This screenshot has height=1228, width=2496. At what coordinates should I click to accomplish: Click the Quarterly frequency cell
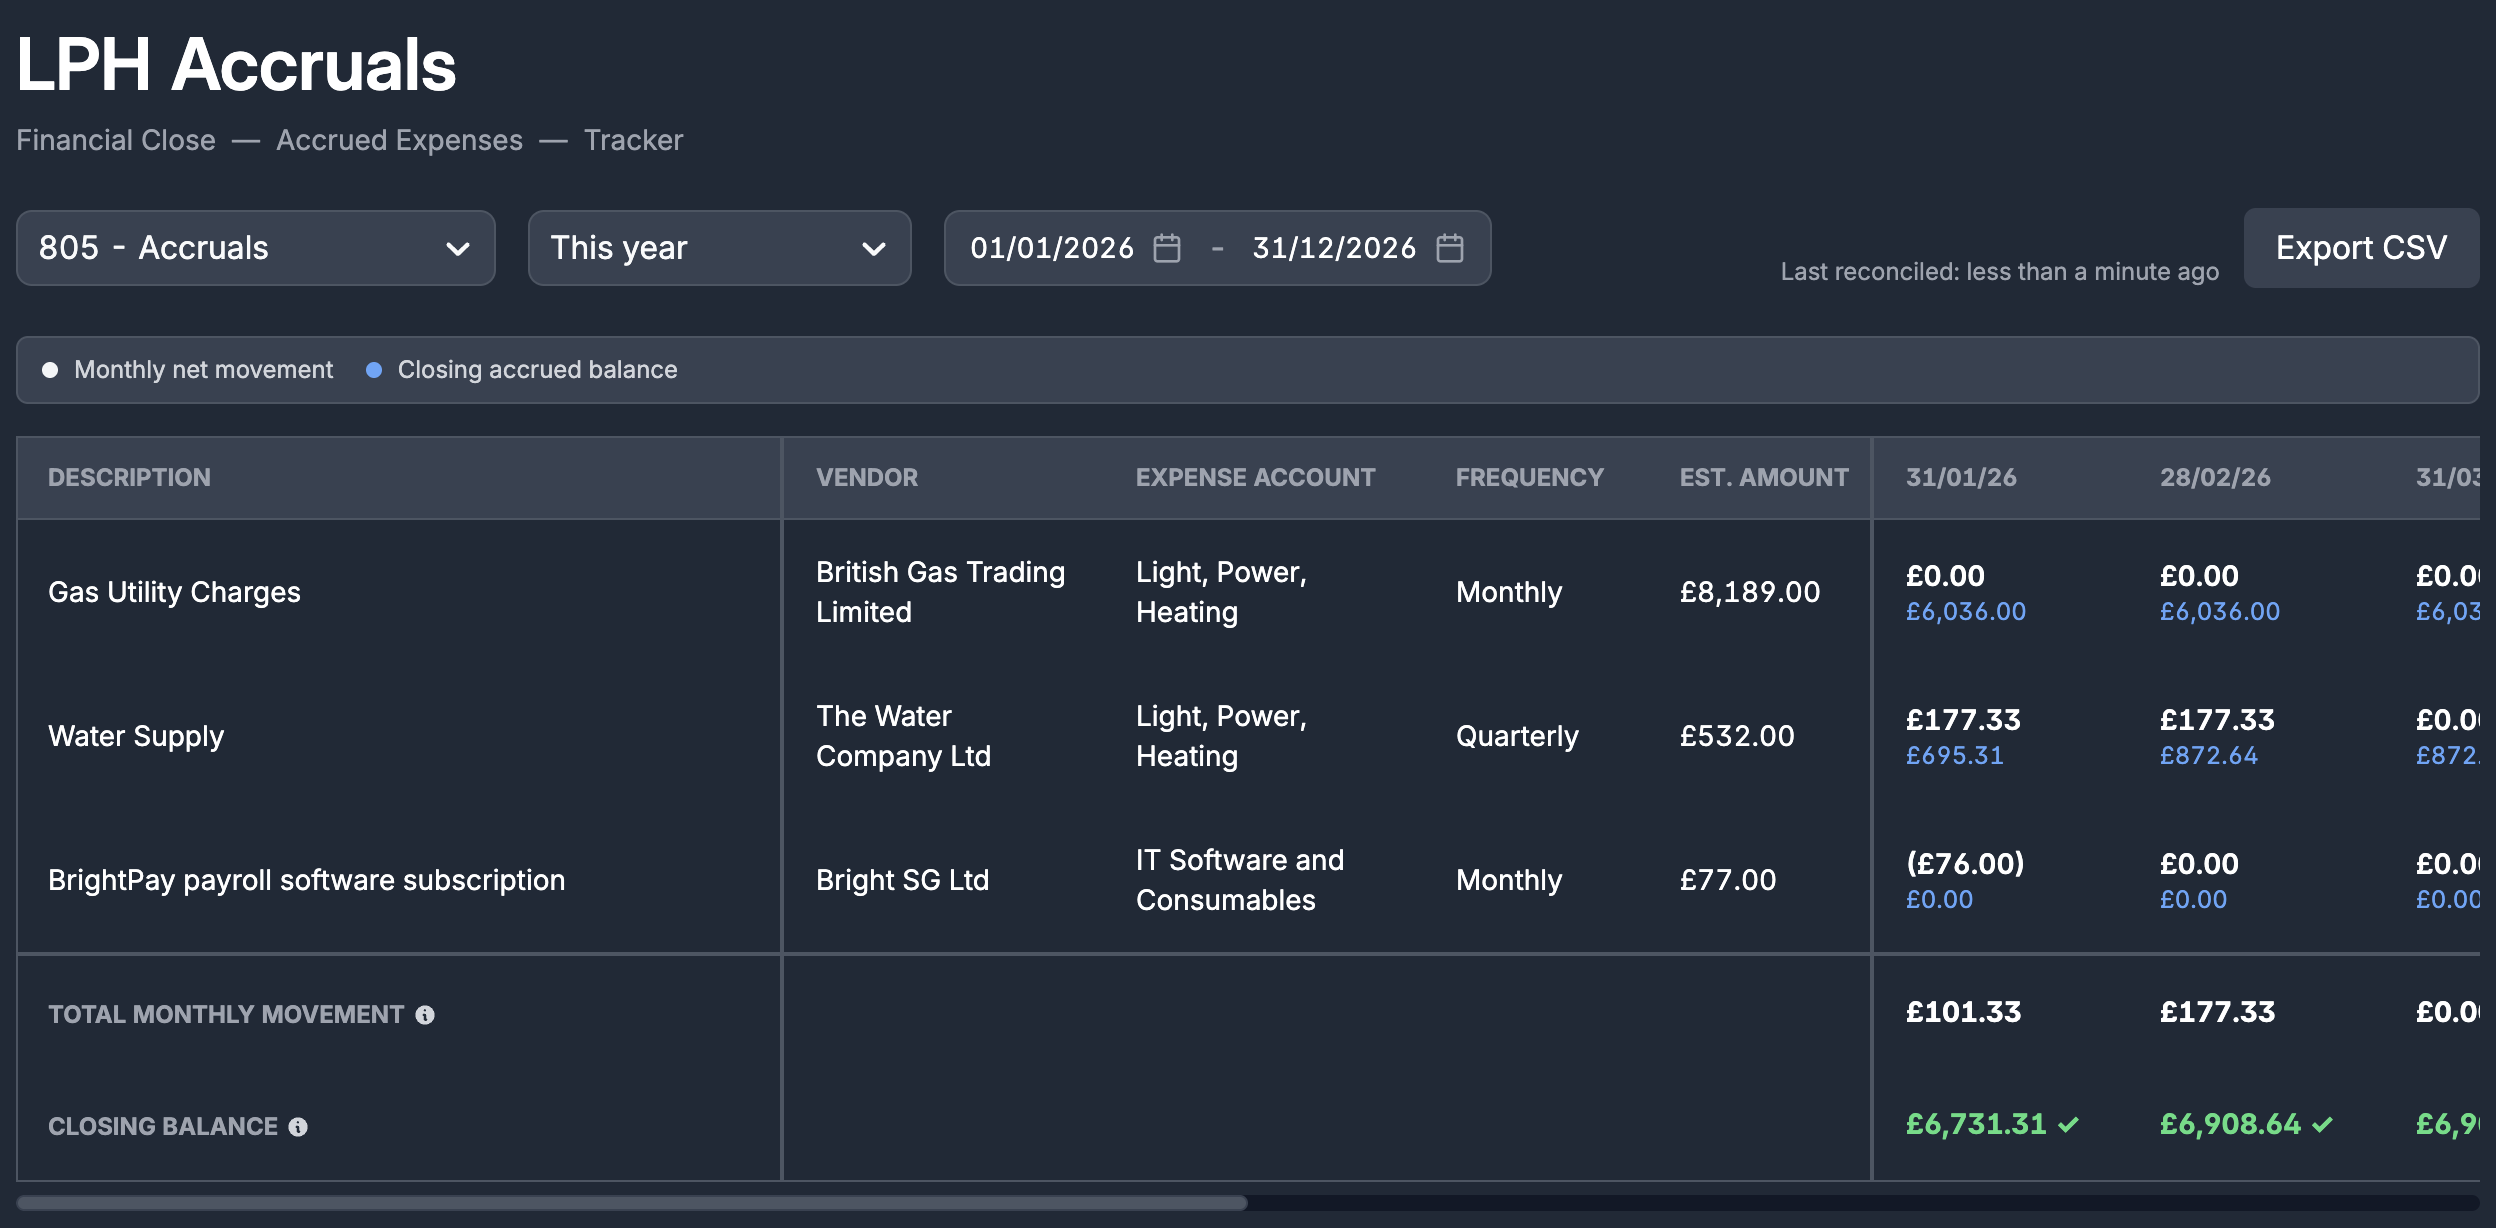pos(1517,736)
